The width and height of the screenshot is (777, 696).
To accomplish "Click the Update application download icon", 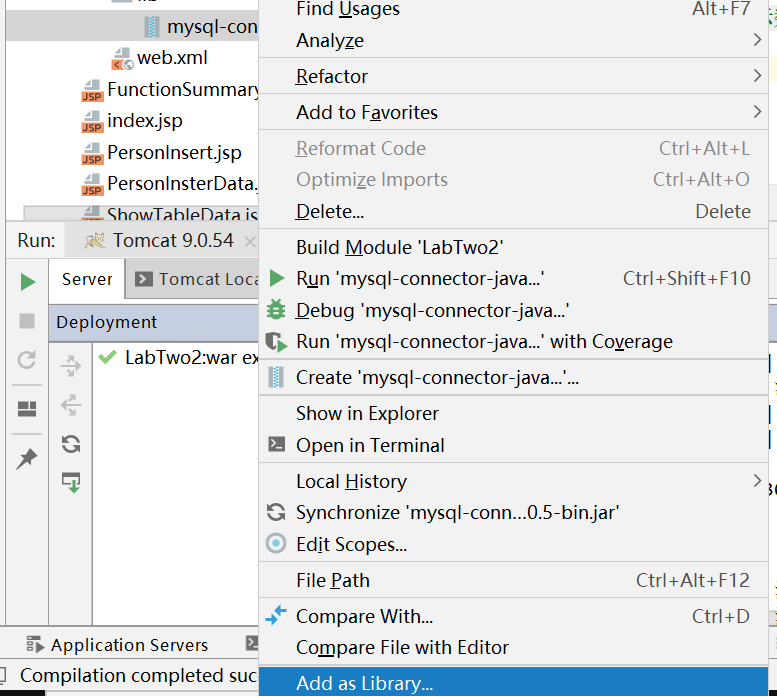I will [71, 482].
